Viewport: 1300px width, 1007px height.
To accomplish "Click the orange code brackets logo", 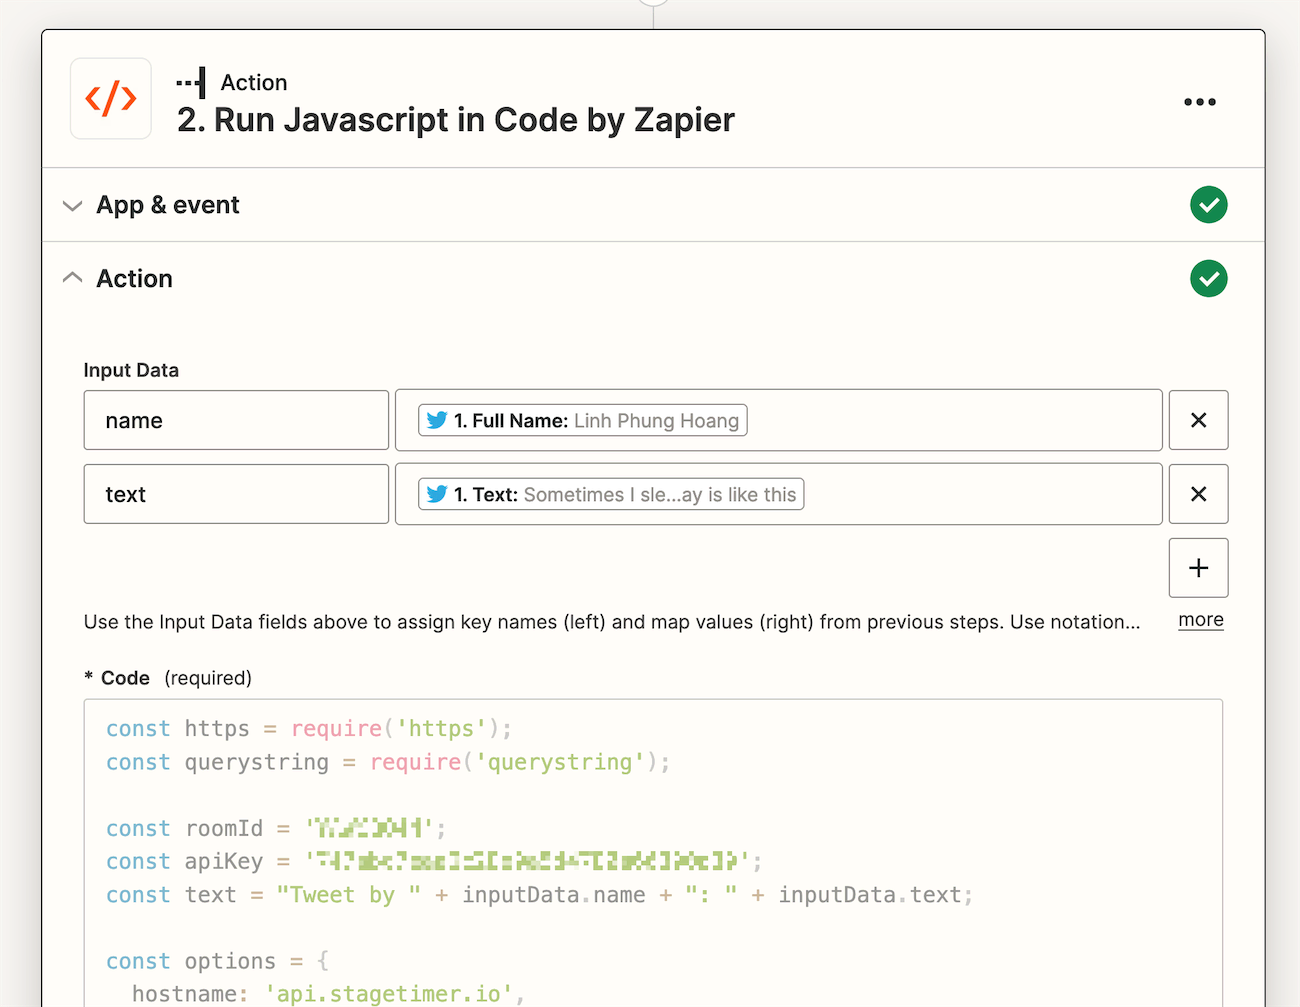I will pyautogui.click(x=110, y=98).
